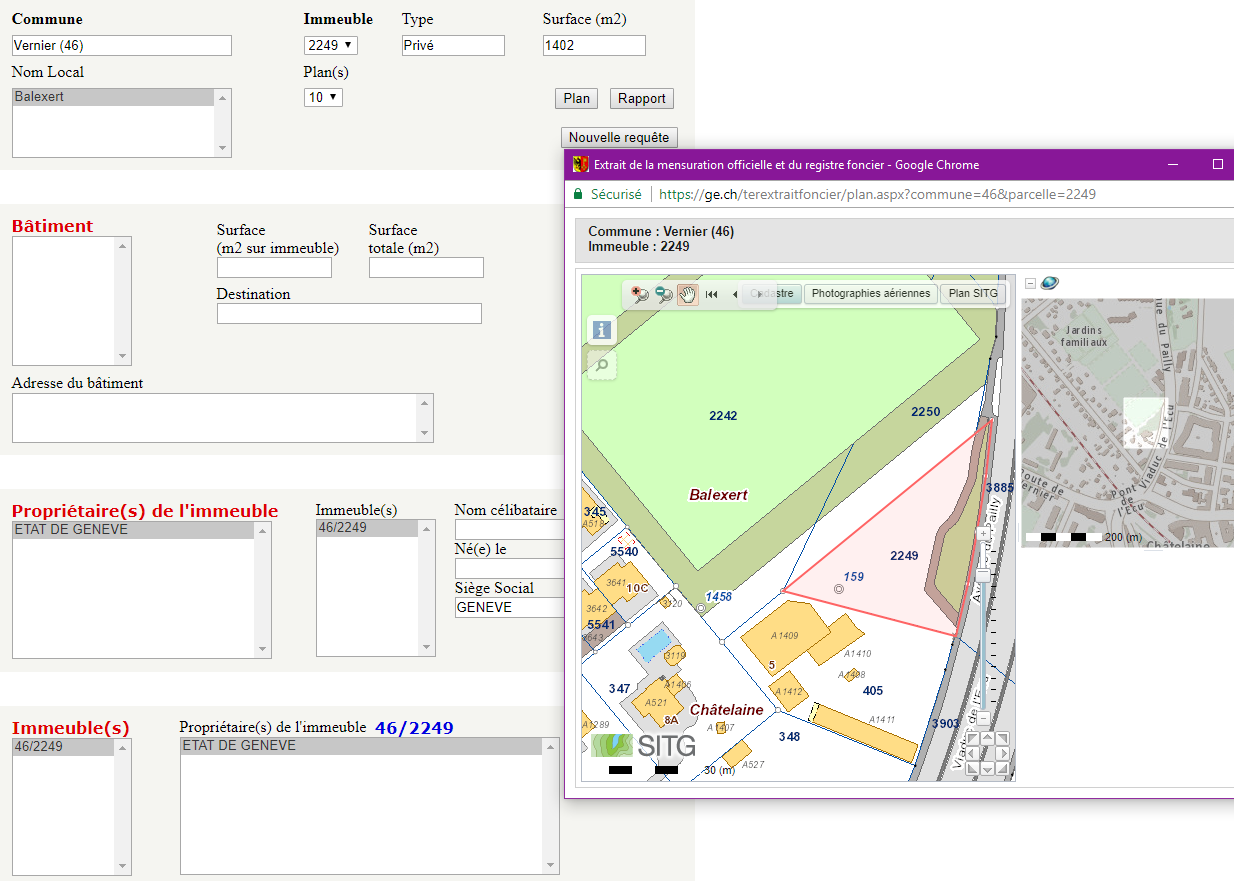Click the map zoom slider handle

click(x=983, y=575)
